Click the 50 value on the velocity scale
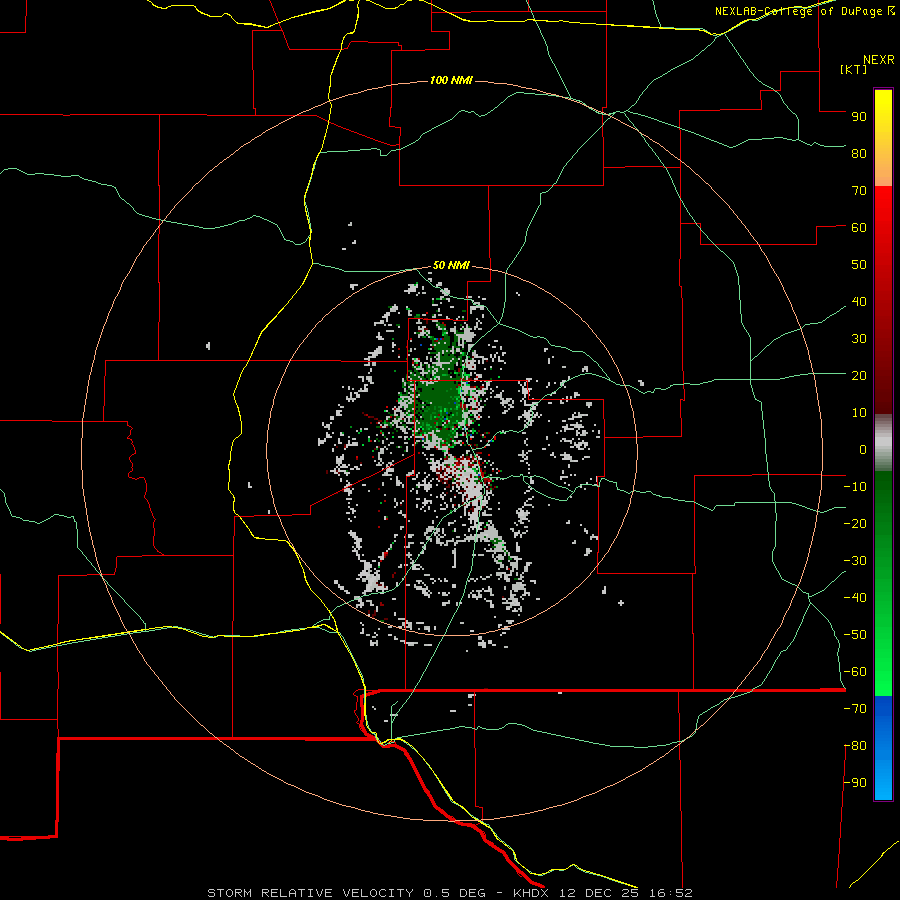 (x=859, y=265)
